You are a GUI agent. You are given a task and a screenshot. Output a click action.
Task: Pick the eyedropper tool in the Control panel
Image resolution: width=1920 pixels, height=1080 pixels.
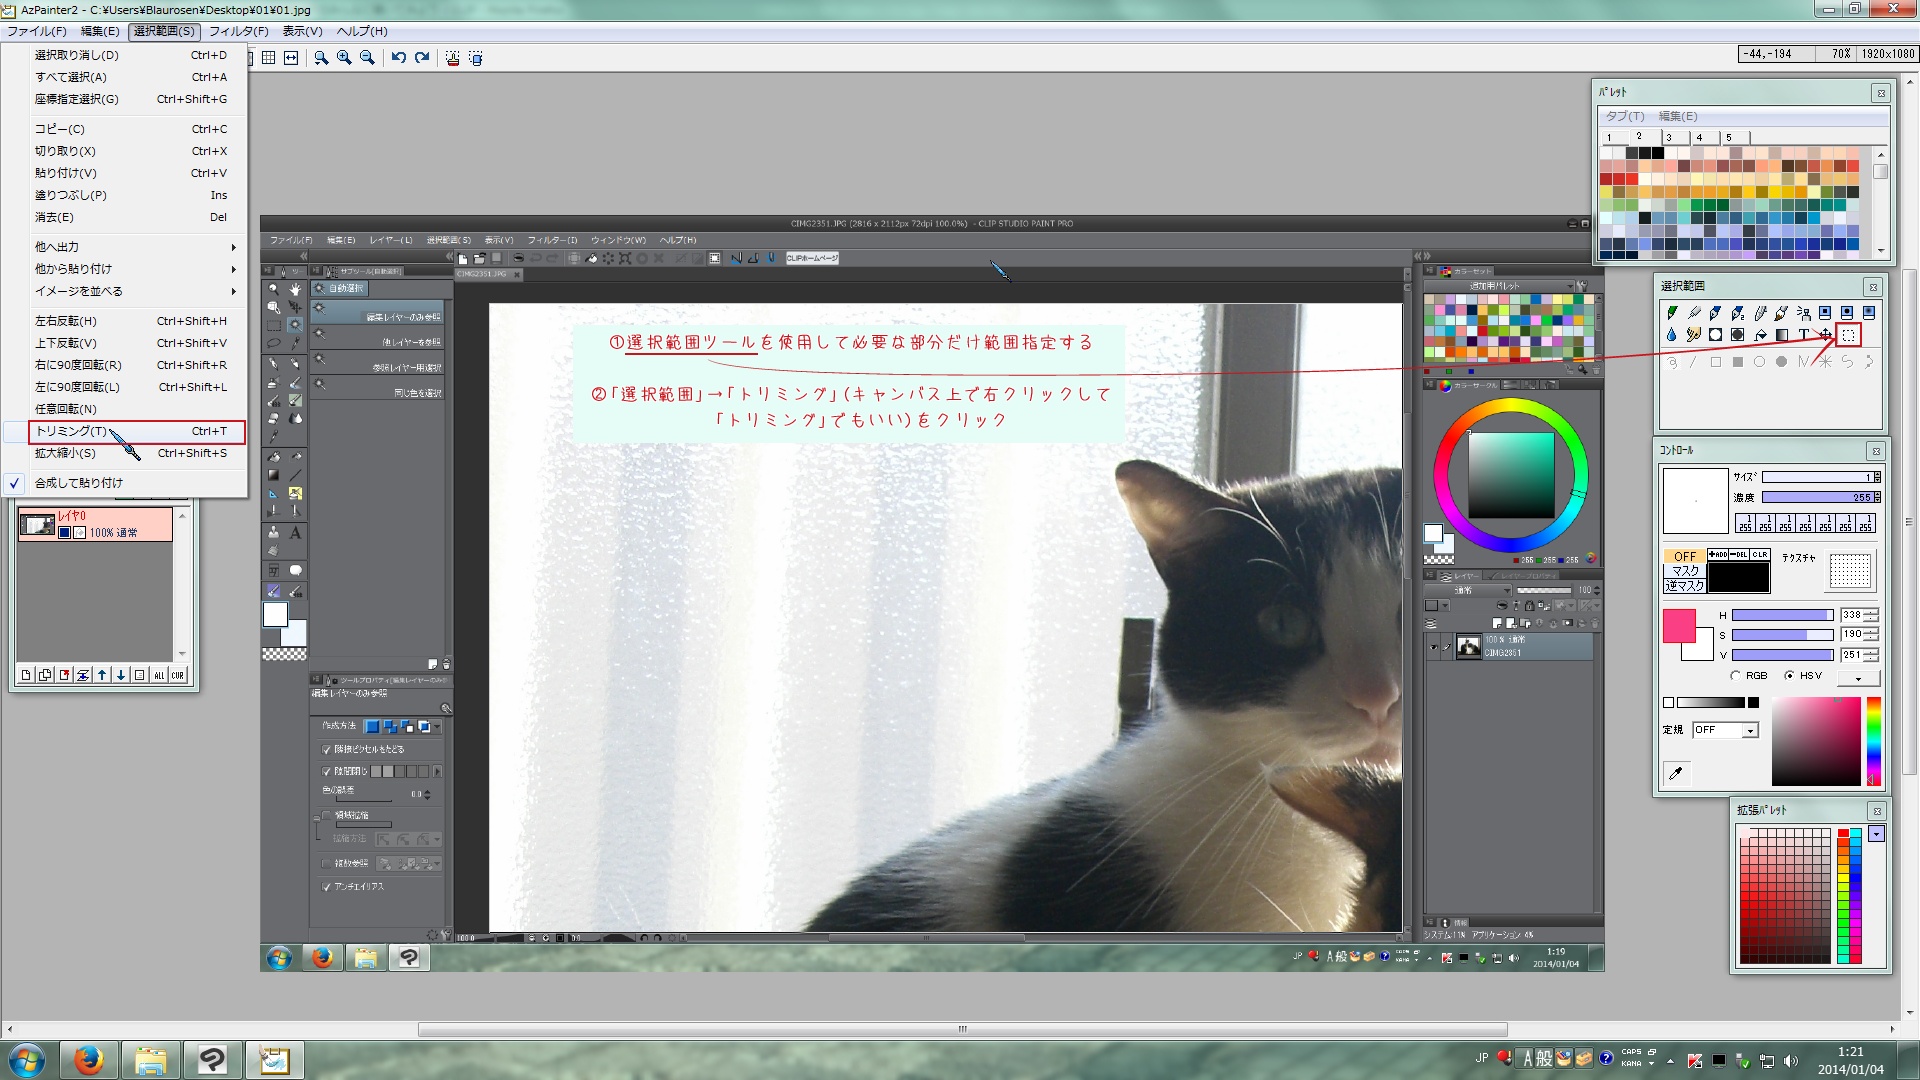[x=1676, y=772]
